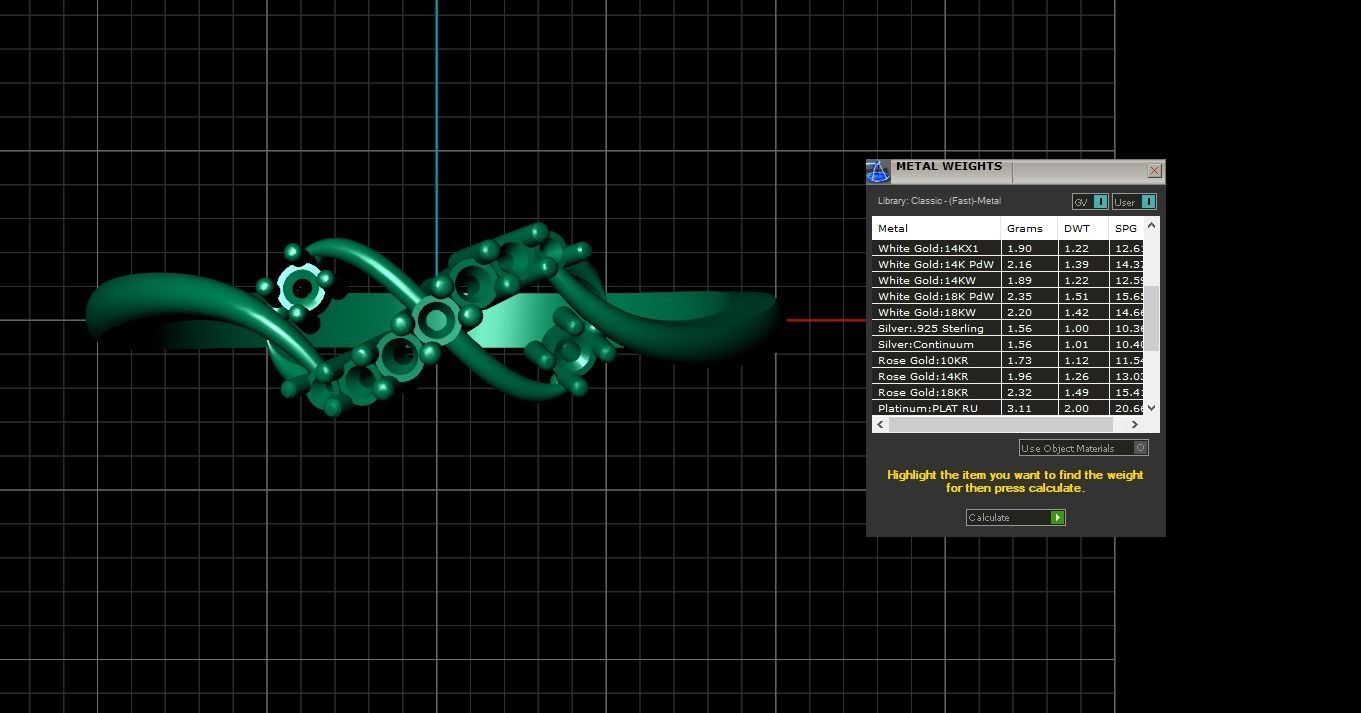This screenshot has height=713, width=1361.
Task: Click the horizontal scroll right arrow
Action: click(x=1135, y=424)
